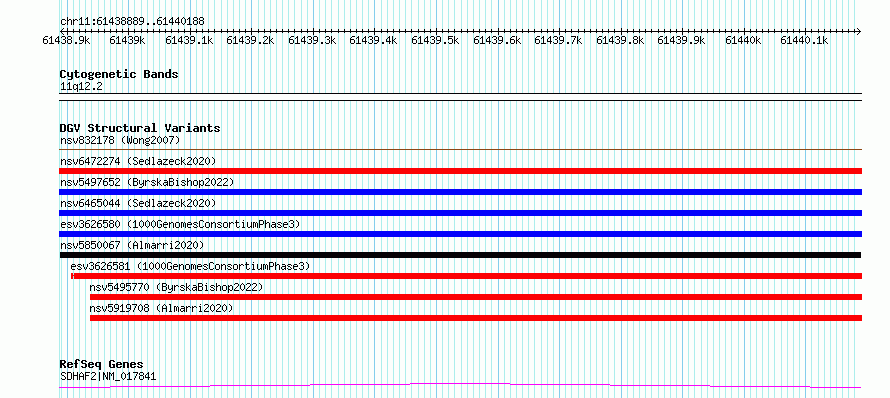The width and height of the screenshot is (890, 398).
Task: Click the 61440.1k ruler tick label
Action: point(804,40)
